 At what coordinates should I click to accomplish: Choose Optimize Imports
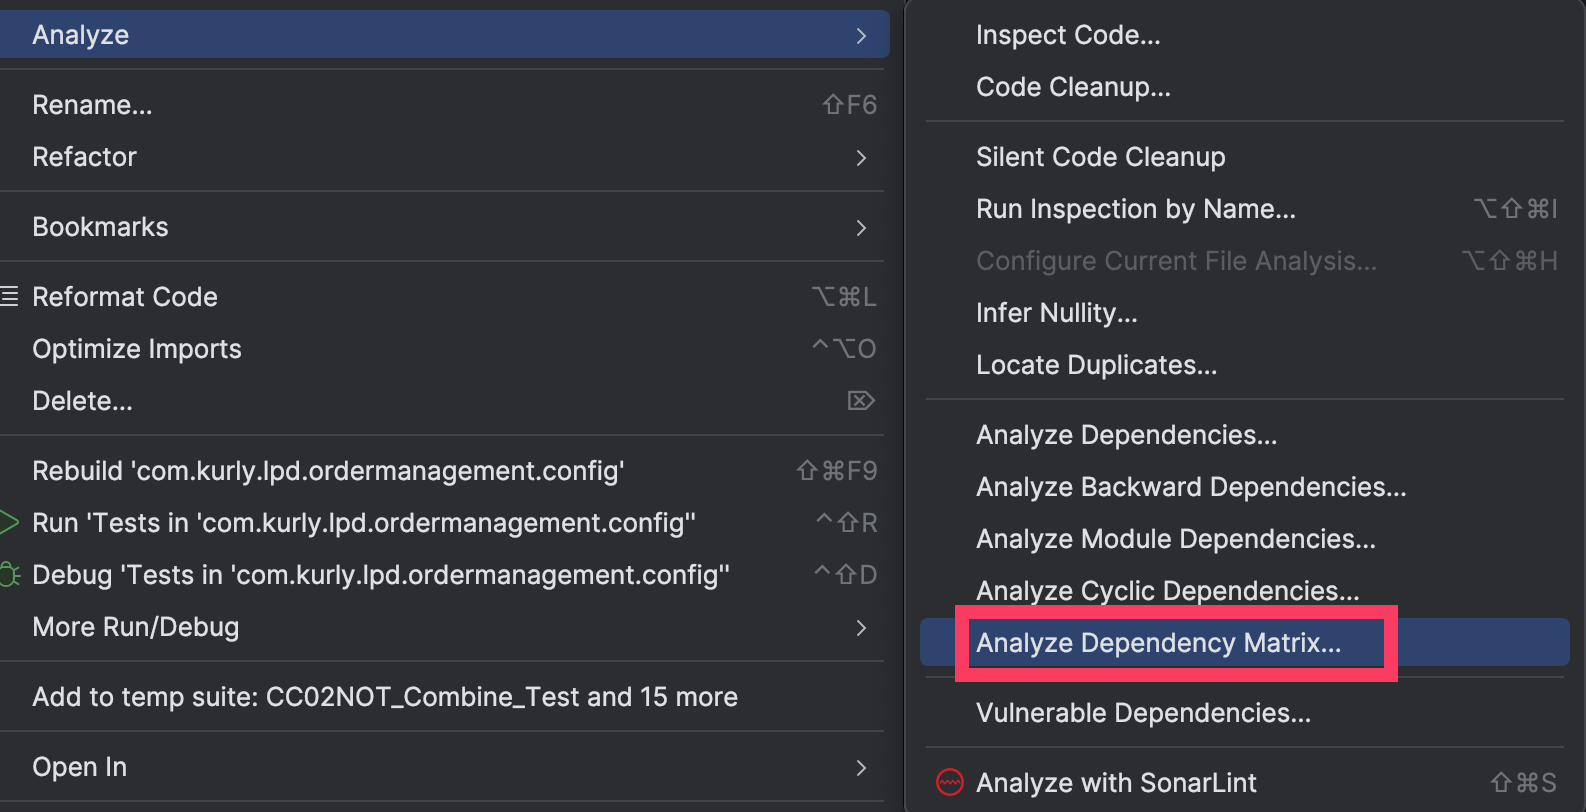137,349
